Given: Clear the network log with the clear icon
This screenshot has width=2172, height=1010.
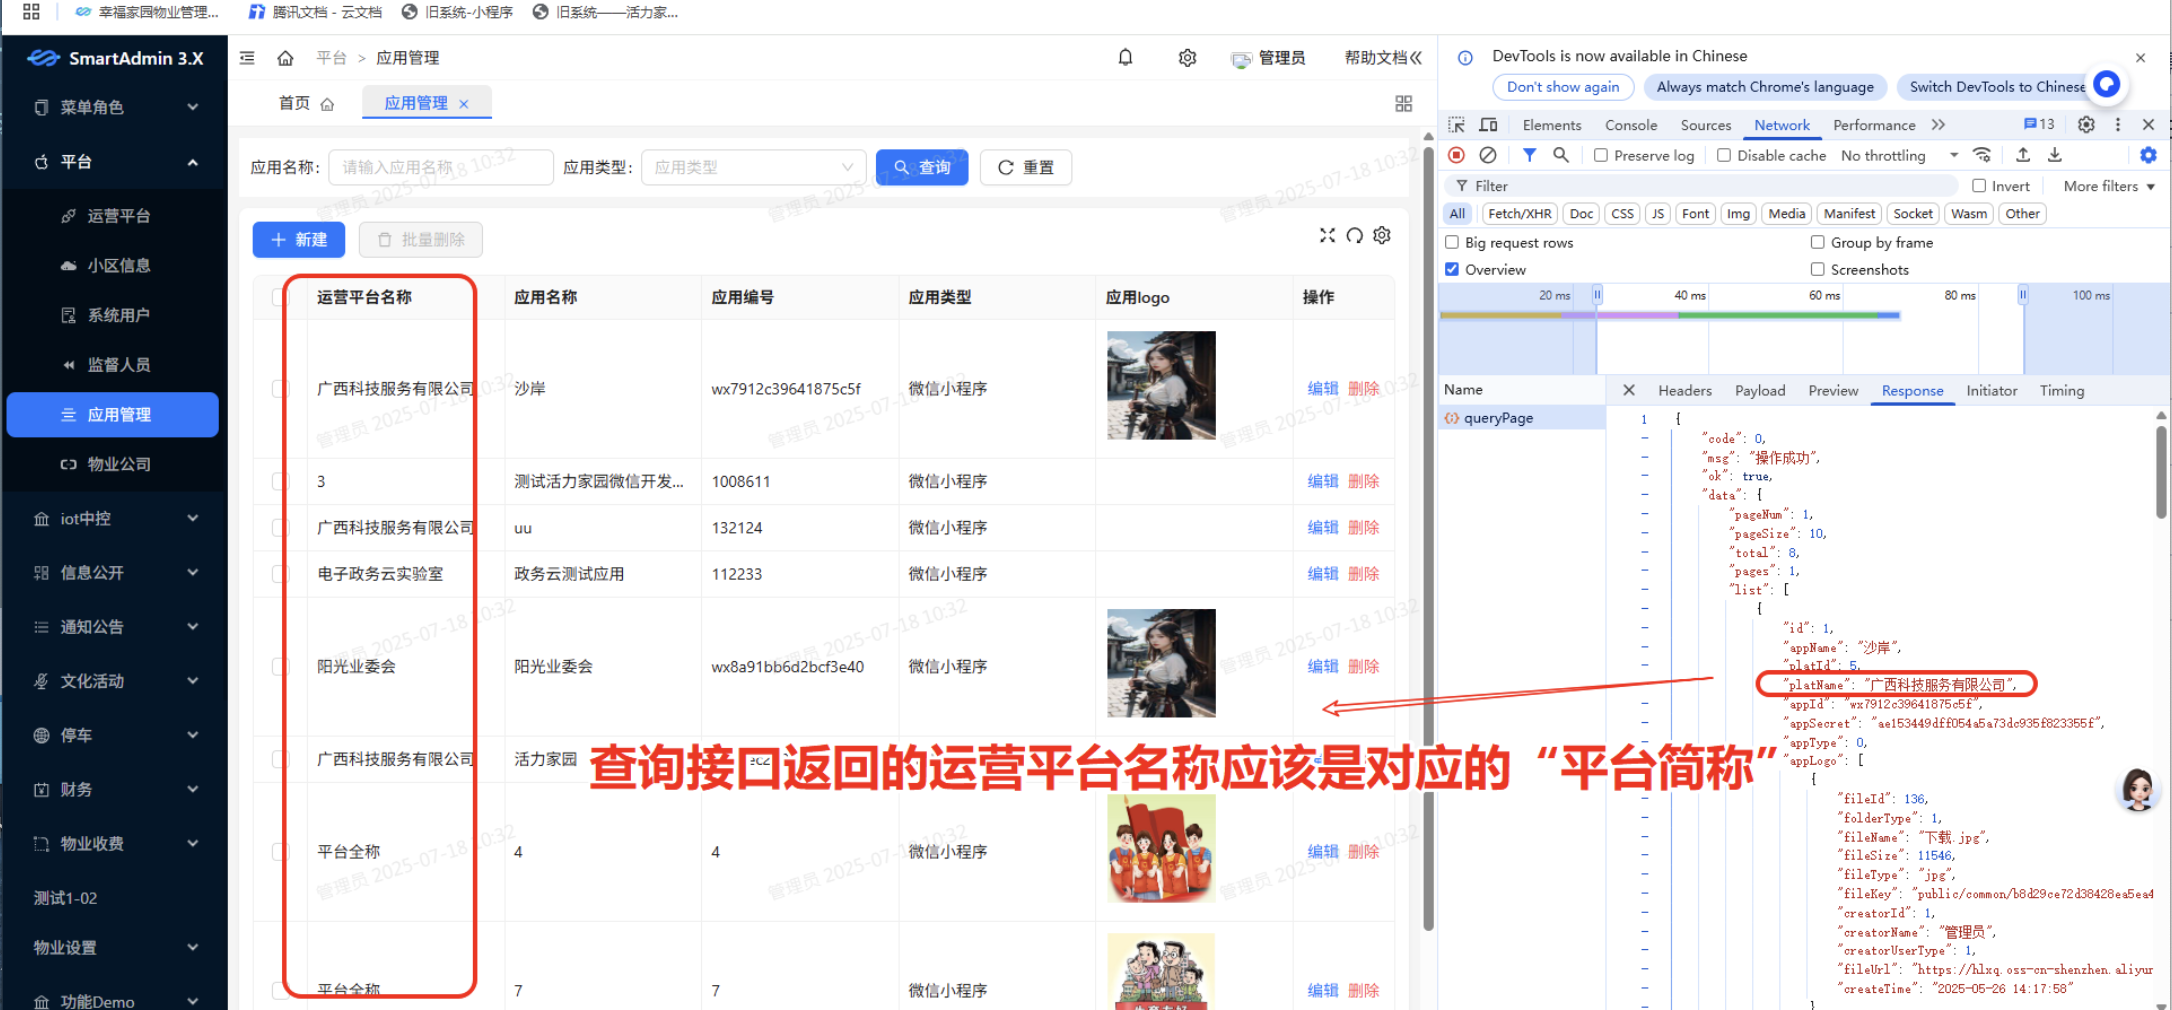Looking at the screenshot, I should pos(1489,155).
